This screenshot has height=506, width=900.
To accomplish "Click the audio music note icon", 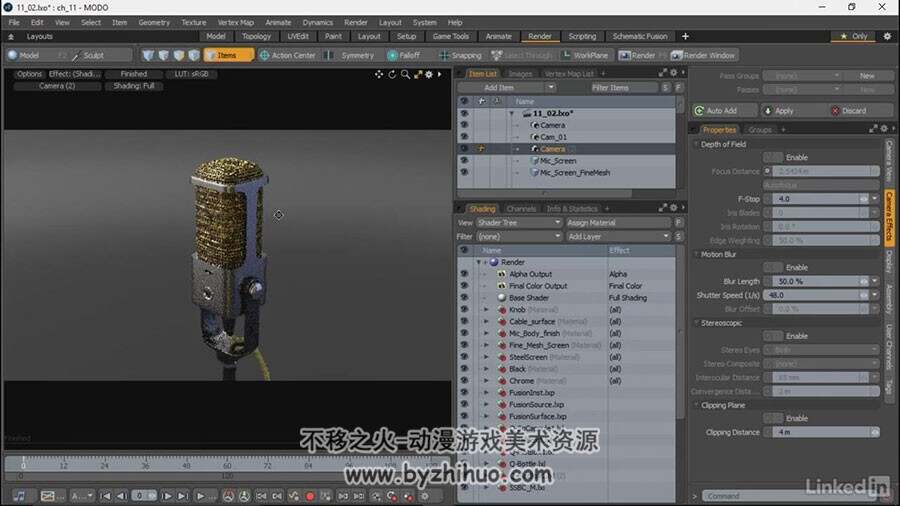I will tap(19, 496).
